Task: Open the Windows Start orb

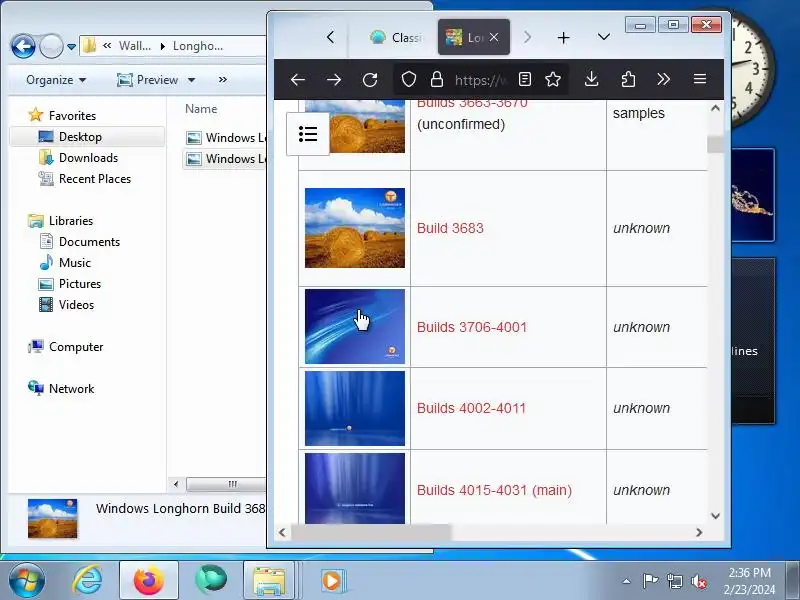Action: coord(27,580)
